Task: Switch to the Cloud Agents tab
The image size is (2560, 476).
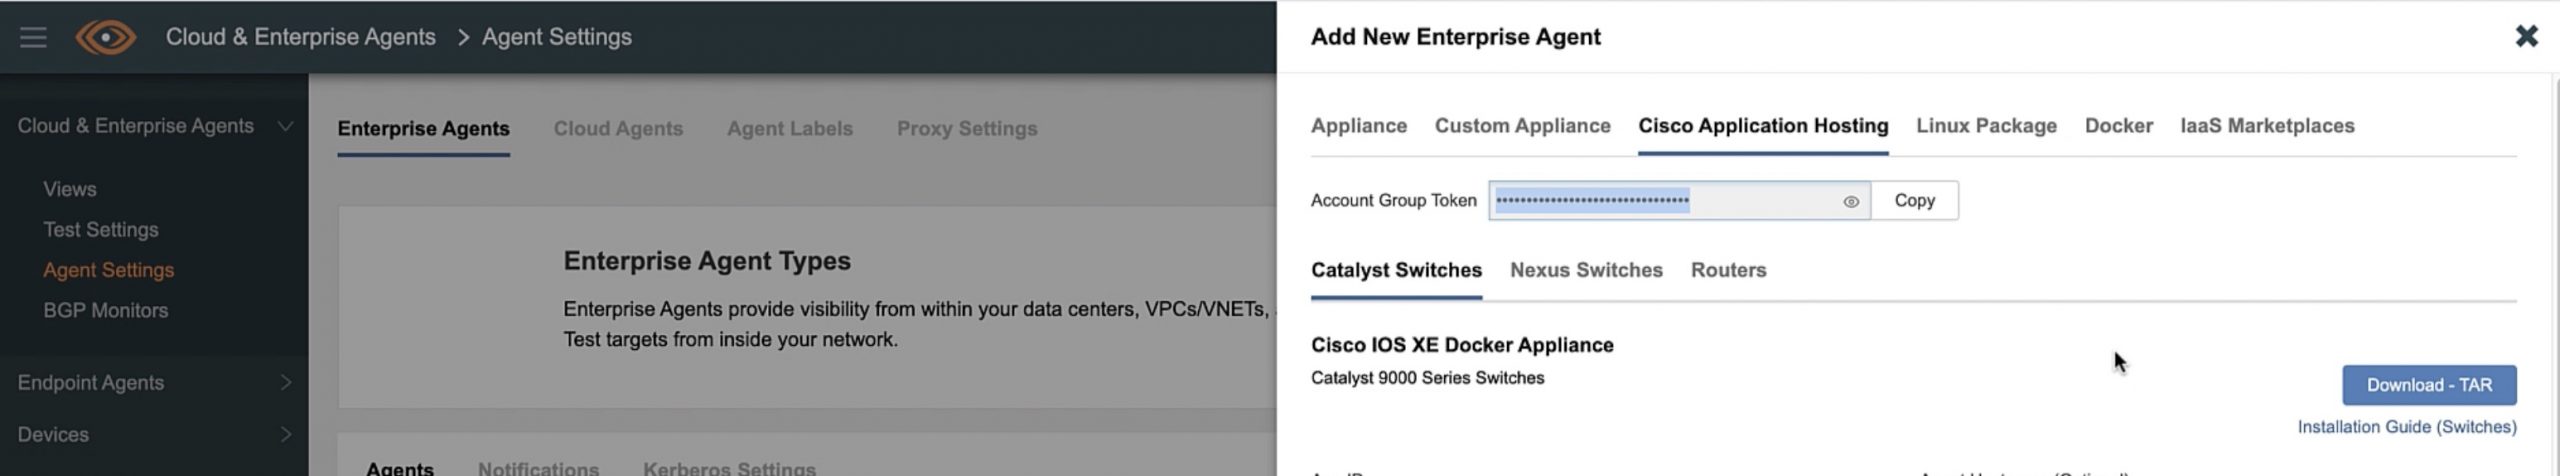Action: point(618,129)
